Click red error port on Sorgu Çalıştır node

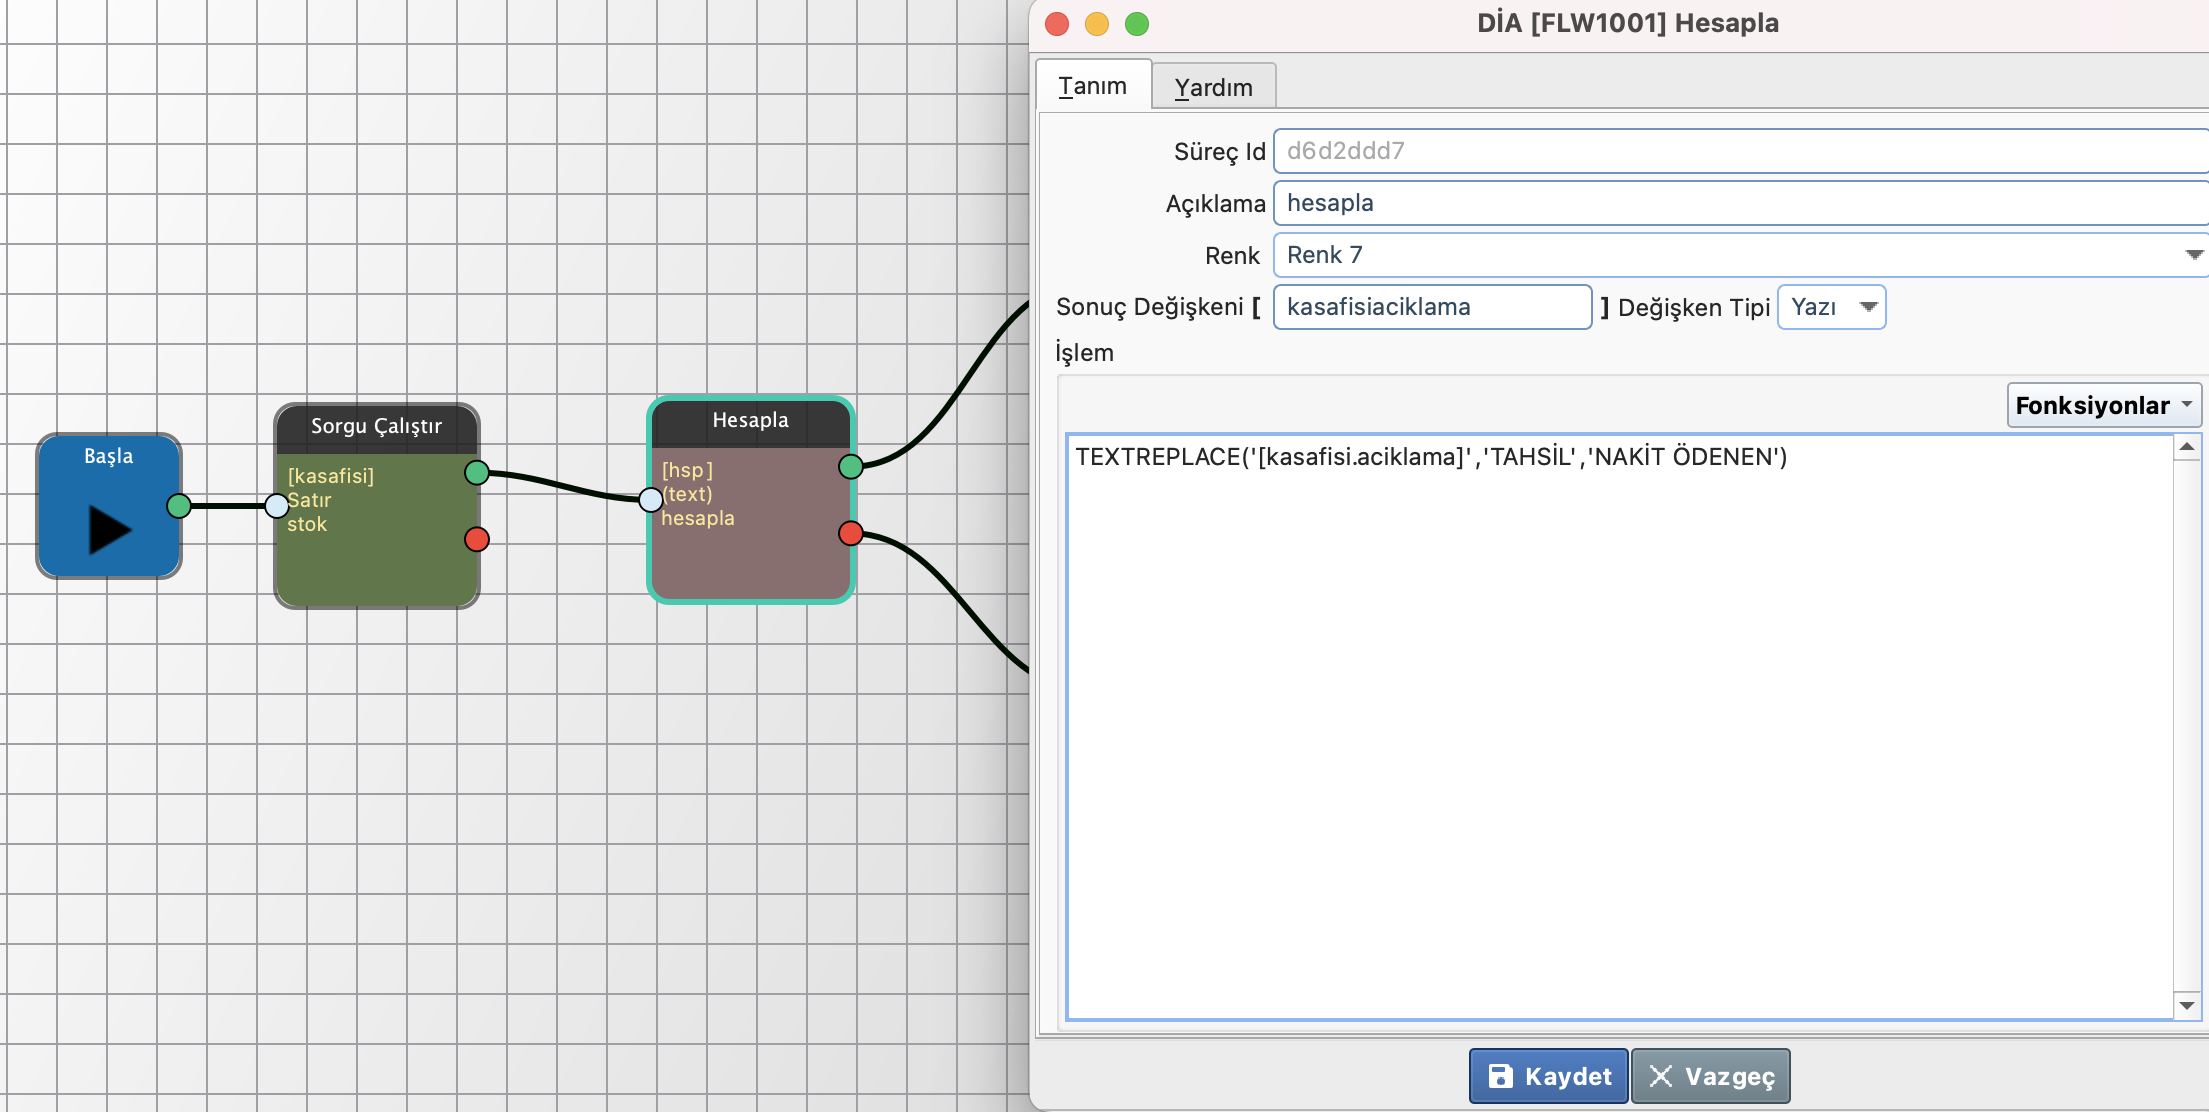coord(477,540)
